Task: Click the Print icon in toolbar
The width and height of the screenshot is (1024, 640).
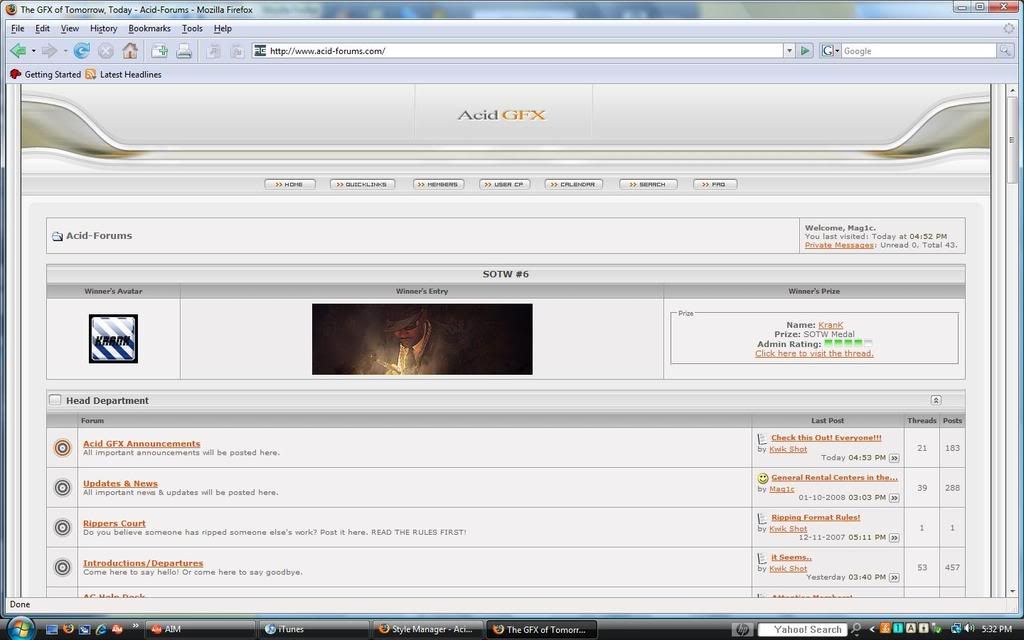Action: coord(184,51)
